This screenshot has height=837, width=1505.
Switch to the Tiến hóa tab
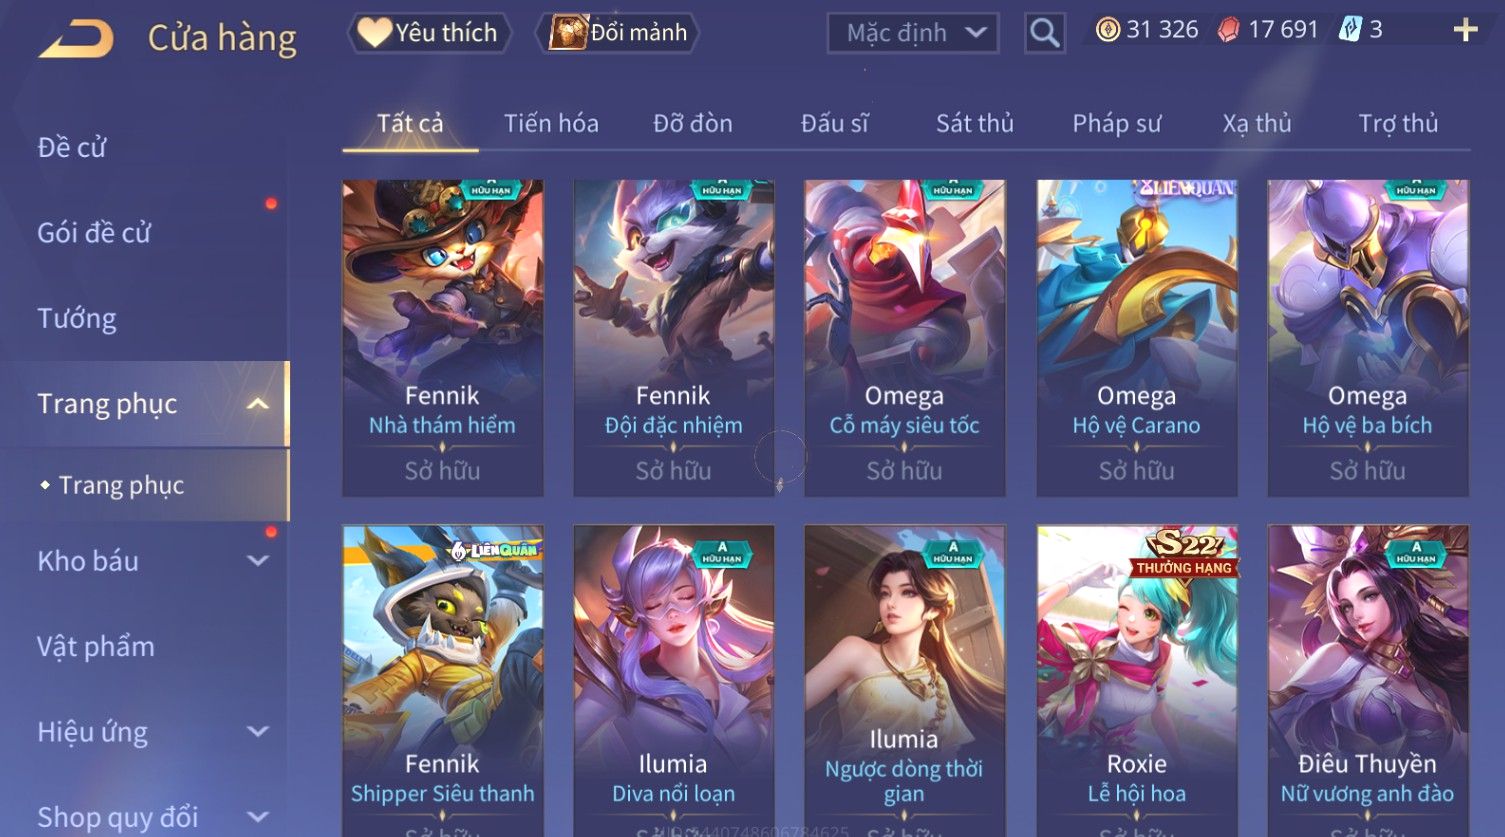[551, 124]
